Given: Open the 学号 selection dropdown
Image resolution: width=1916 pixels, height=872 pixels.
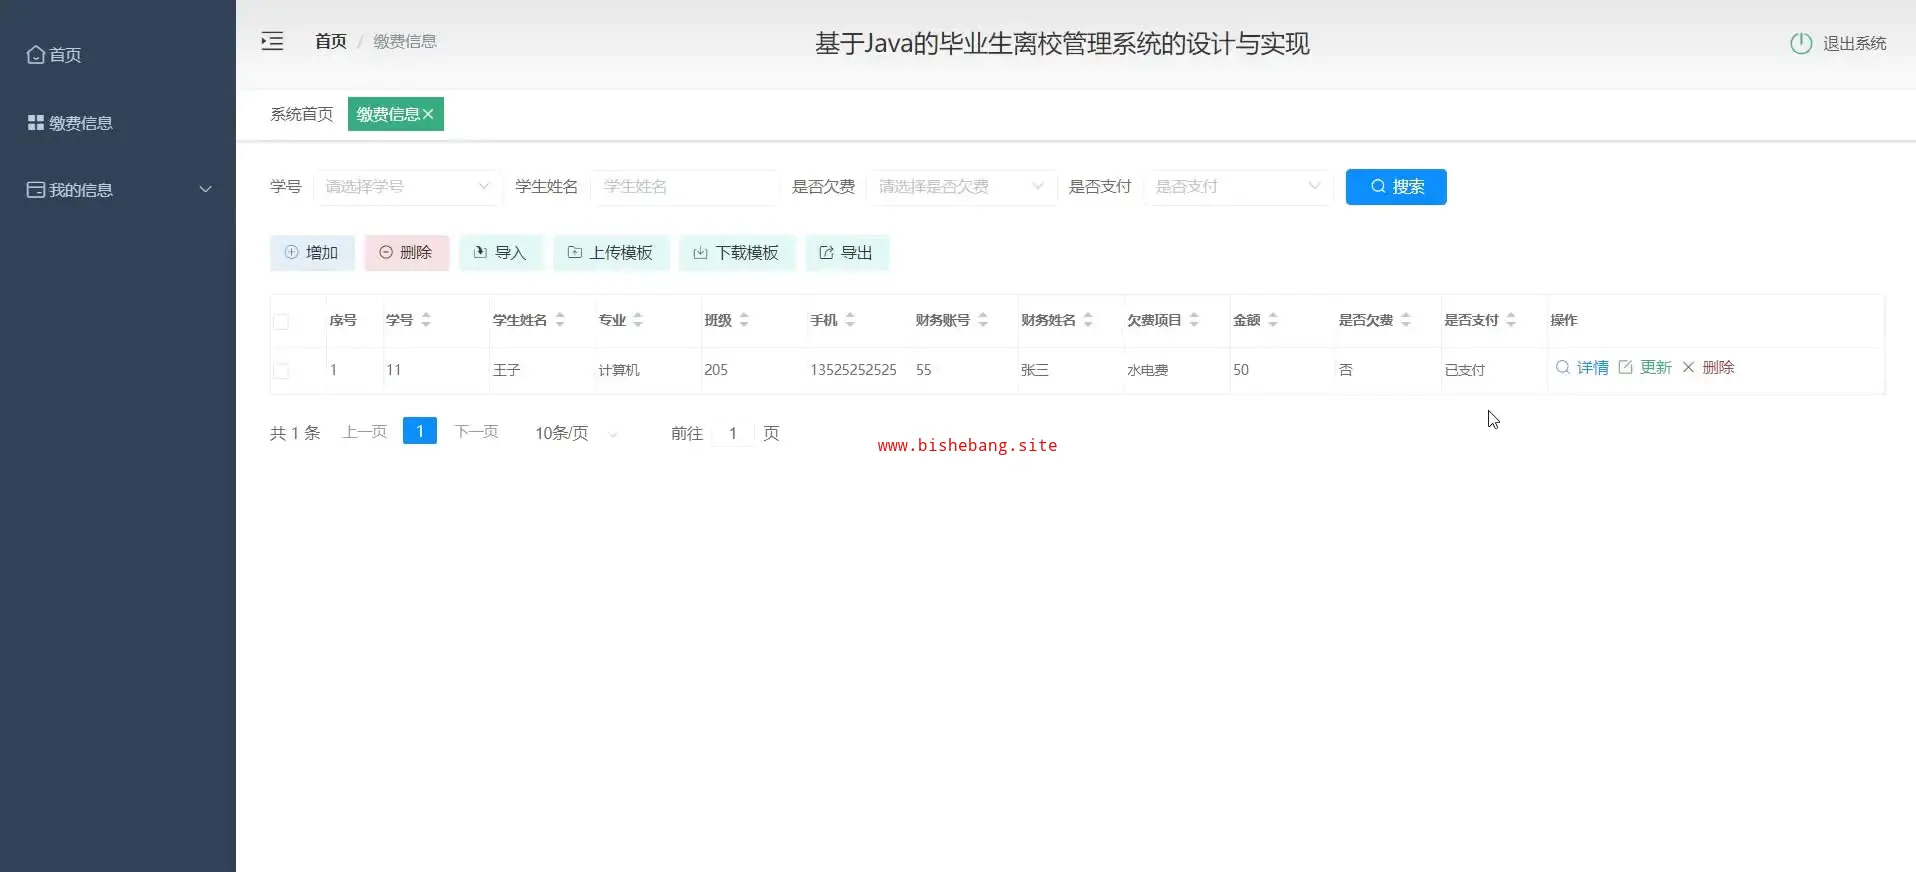Looking at the screenshot, I should coord(406,187).
